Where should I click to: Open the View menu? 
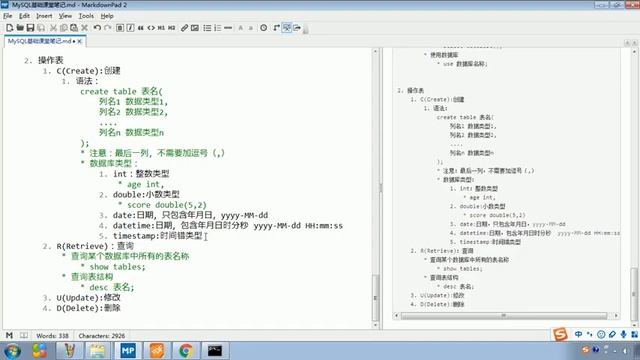click(65, 16)
